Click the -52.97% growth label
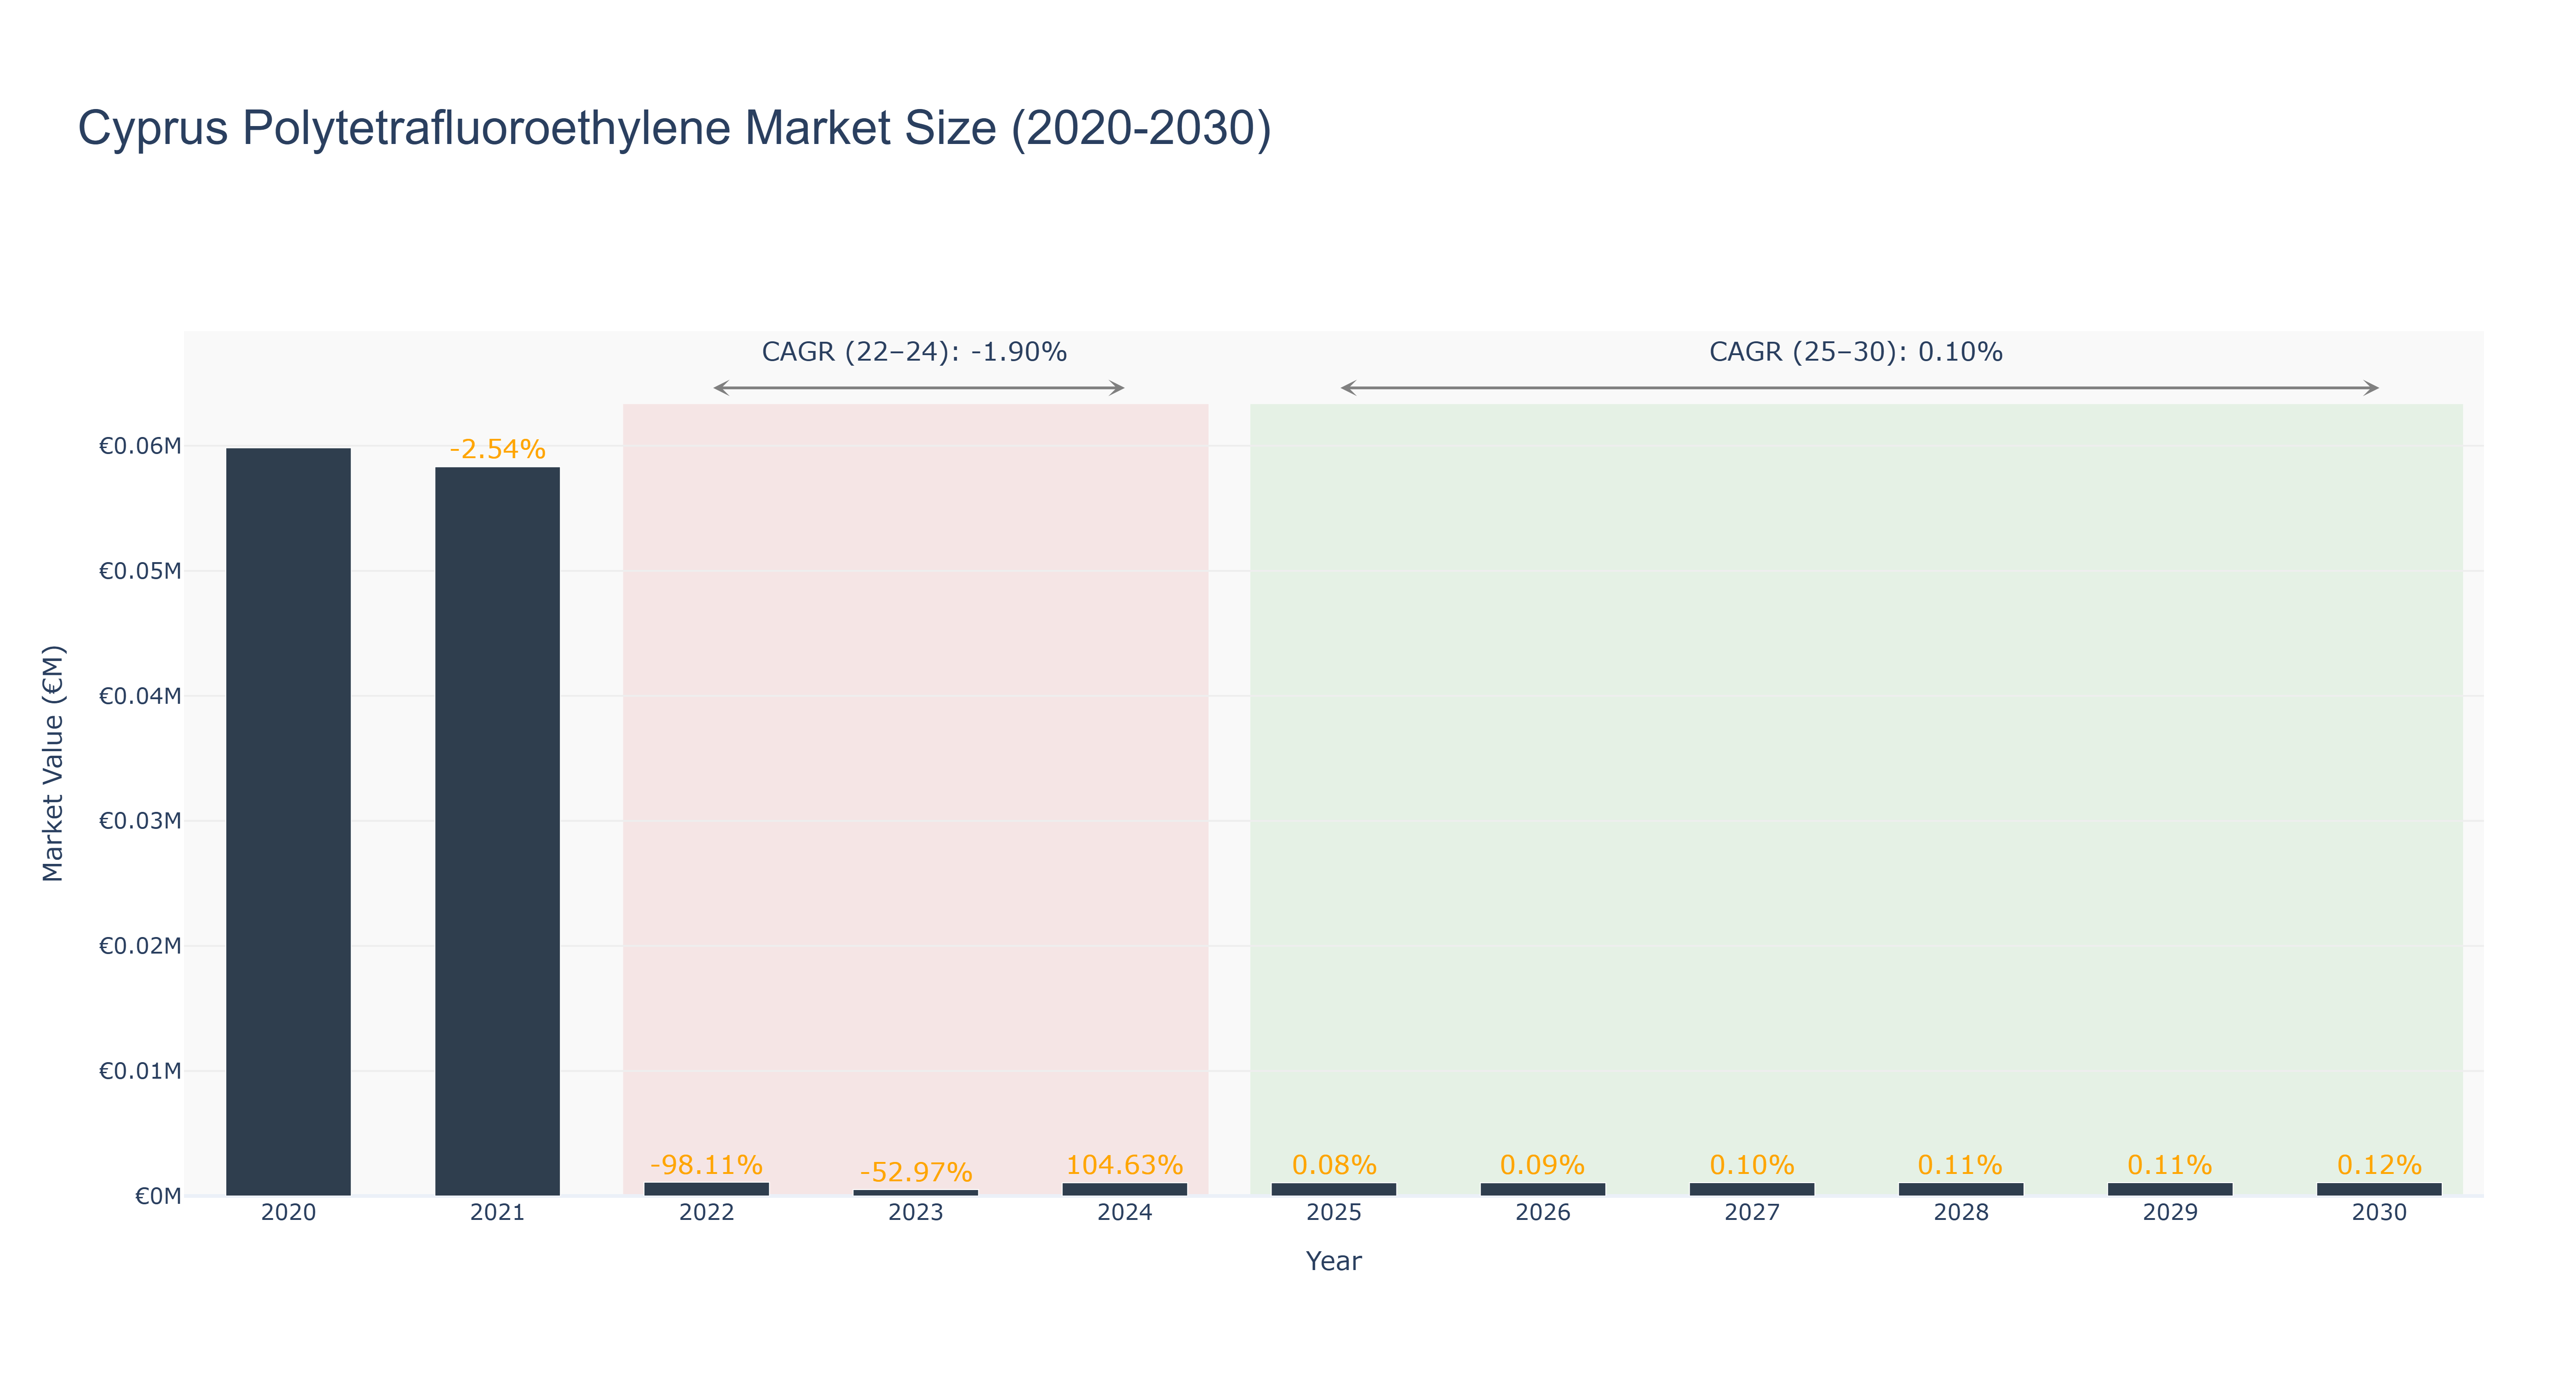 [916, 1172]
